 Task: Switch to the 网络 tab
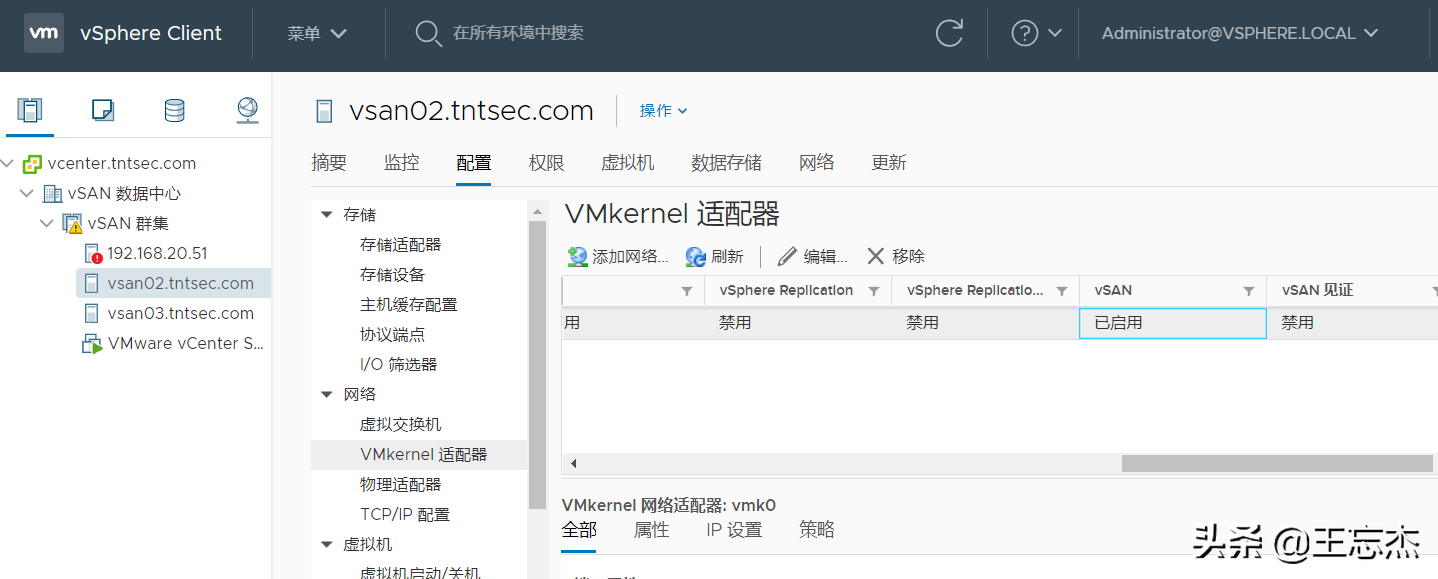pos(817,163)
